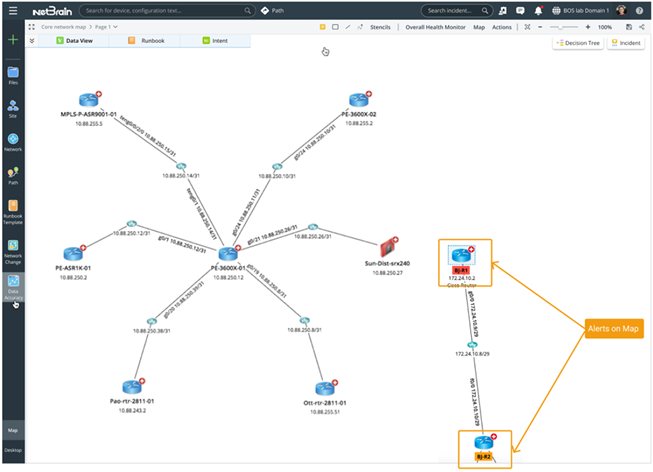The height and width of the screenshot is (472, 653).
Task: Select the BJ-R2 router icon
Action: pos(484,442)
